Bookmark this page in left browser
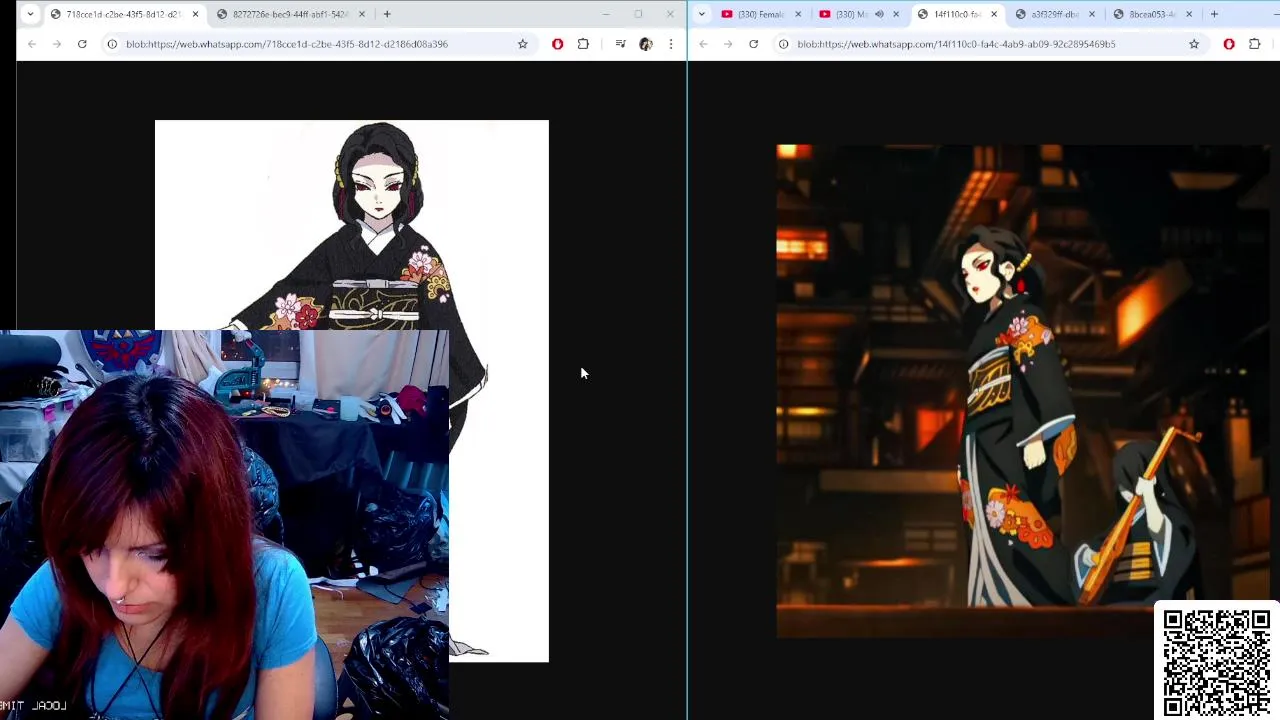The image size is (1280, 720). 522,44
